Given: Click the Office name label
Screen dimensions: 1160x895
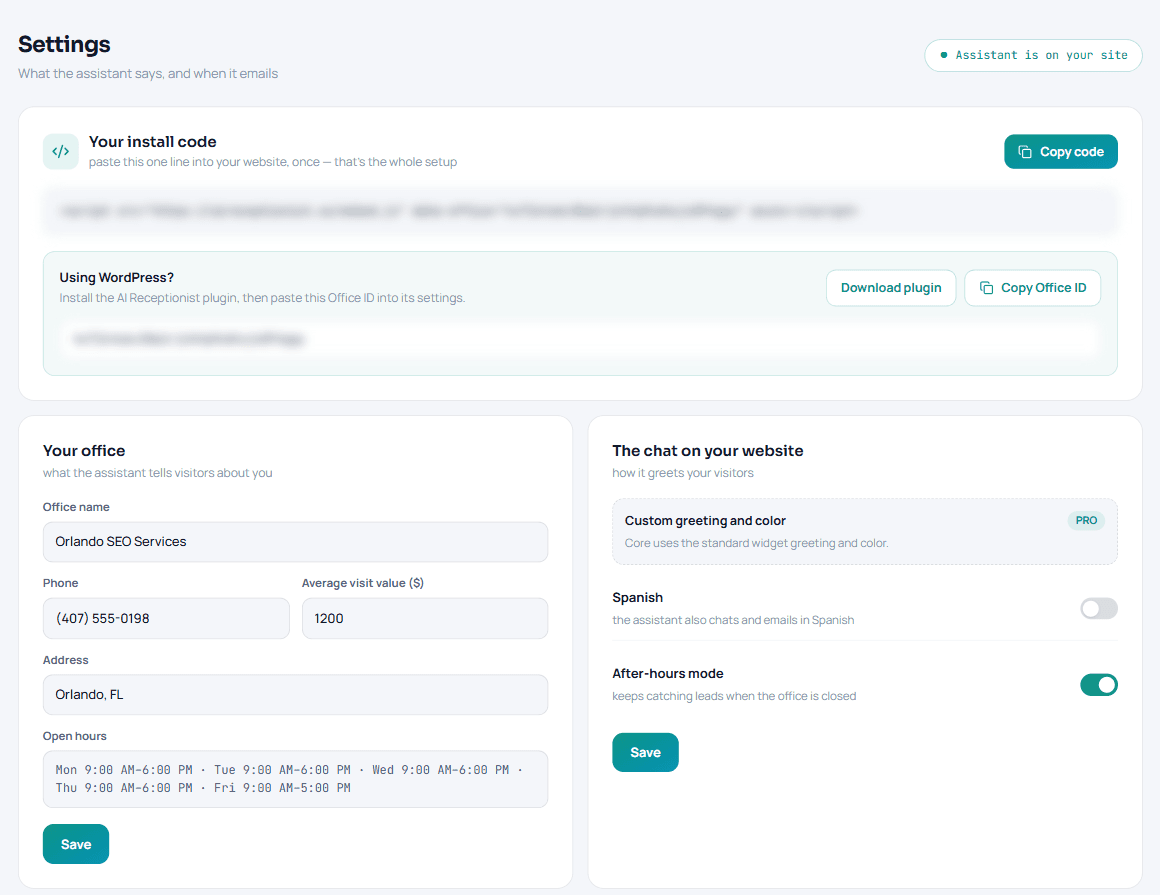Looking at the screenshot, I should [75, 507].
